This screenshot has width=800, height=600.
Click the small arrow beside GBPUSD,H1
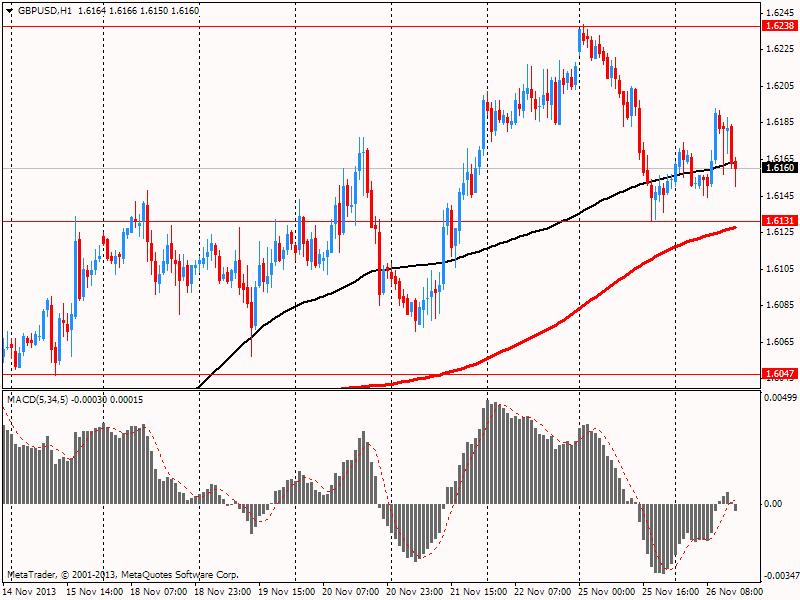(x=10, y=10)
